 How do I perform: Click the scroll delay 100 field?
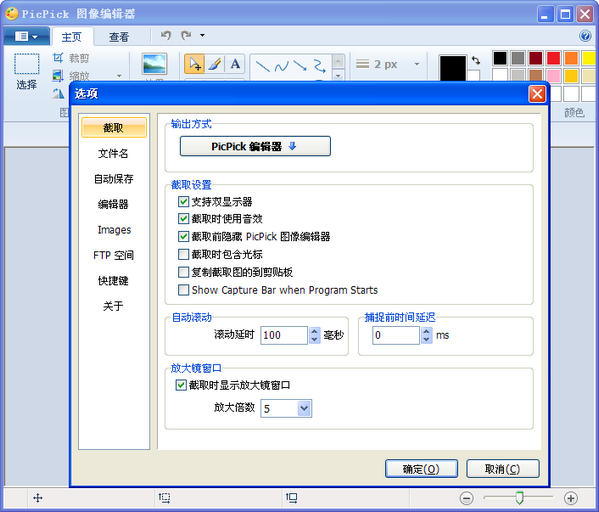[x=284, y=335]
